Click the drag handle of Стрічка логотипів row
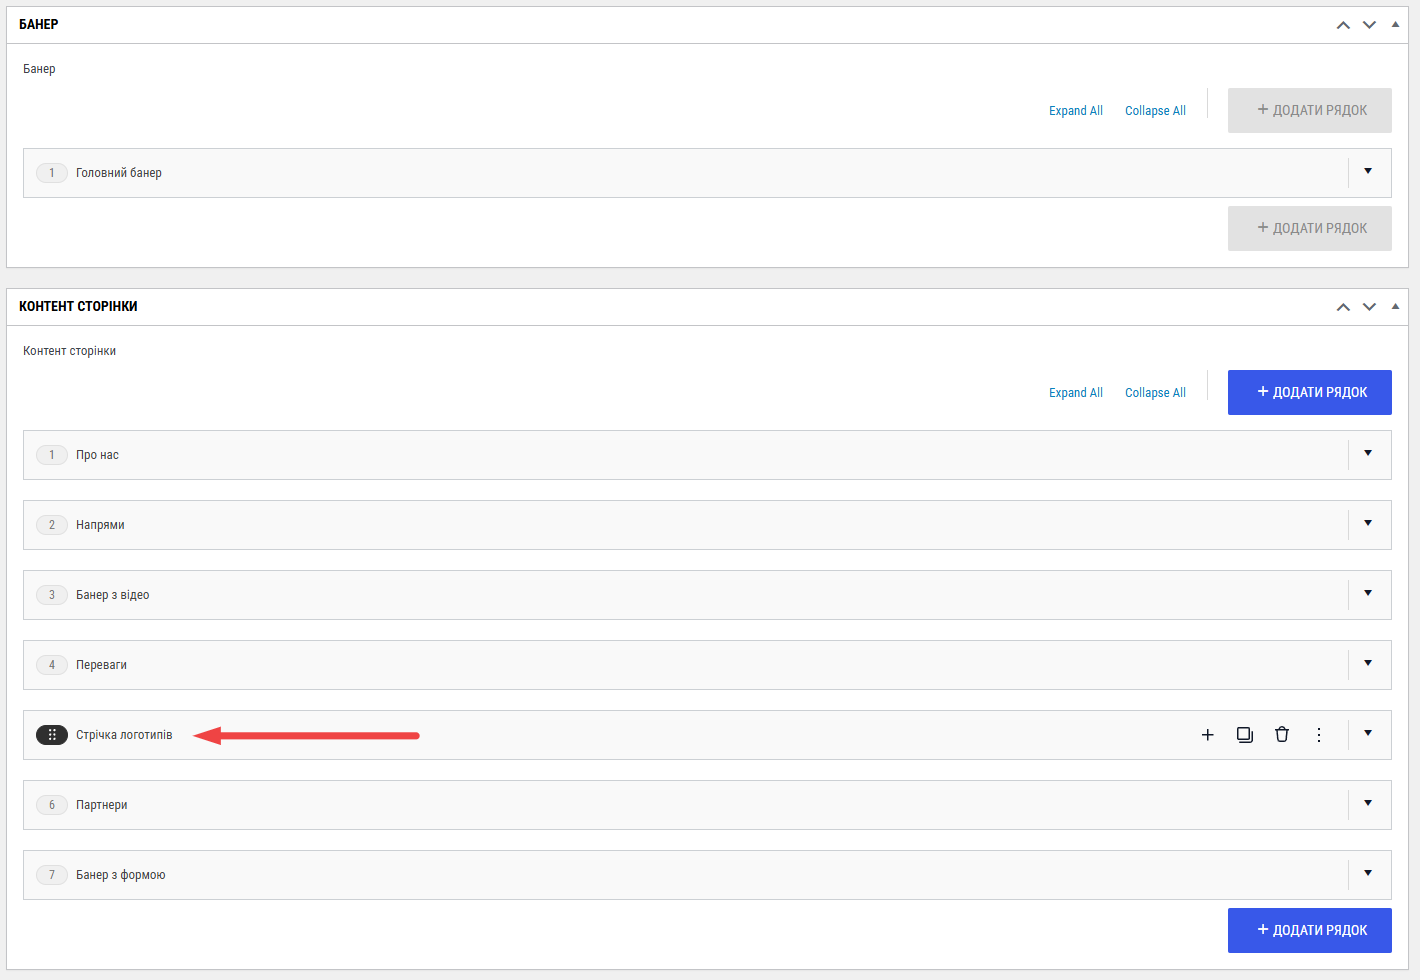Screen dimensions: 1420x980 52,735
